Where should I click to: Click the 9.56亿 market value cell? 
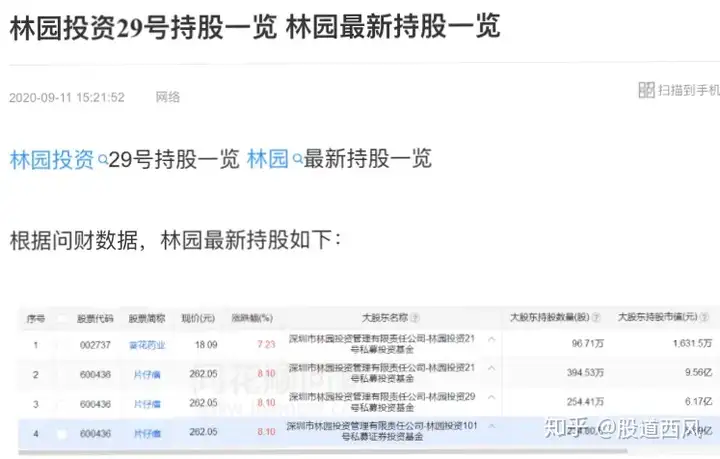699,372
